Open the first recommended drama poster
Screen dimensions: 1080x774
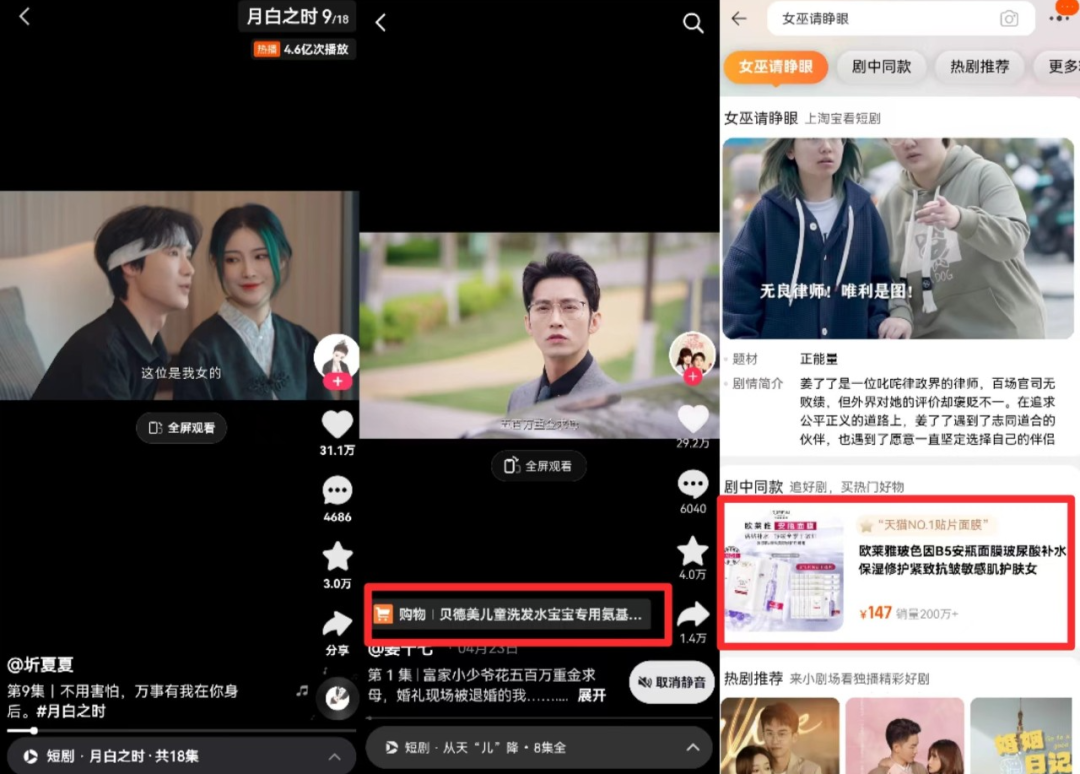point(780,735)
